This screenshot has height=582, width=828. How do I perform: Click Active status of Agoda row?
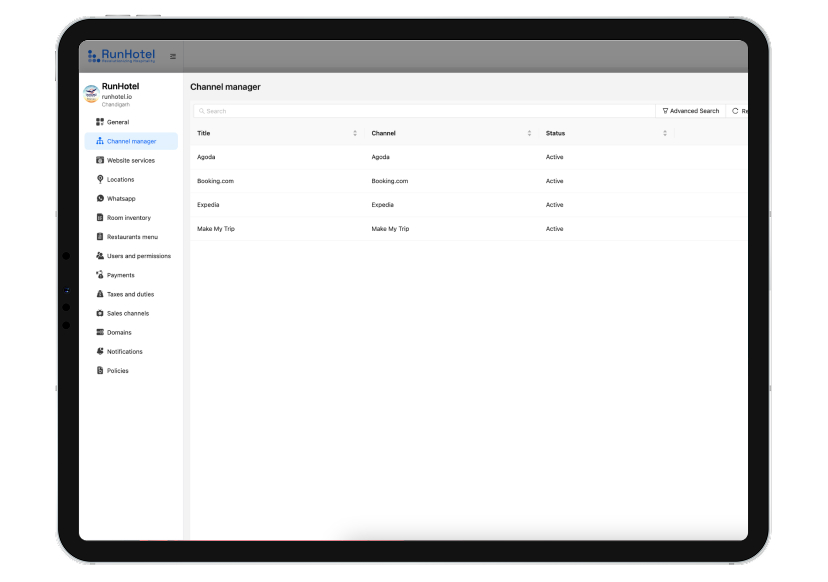coord(554,157)
